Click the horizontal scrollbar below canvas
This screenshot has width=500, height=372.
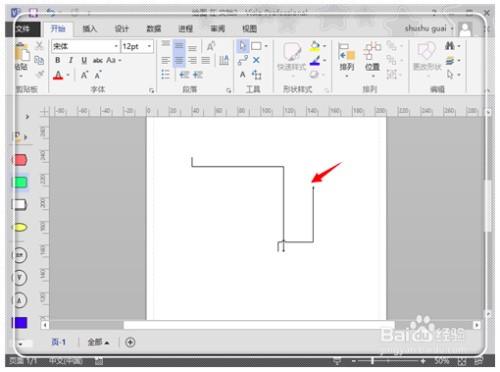[x=259, y=325]
